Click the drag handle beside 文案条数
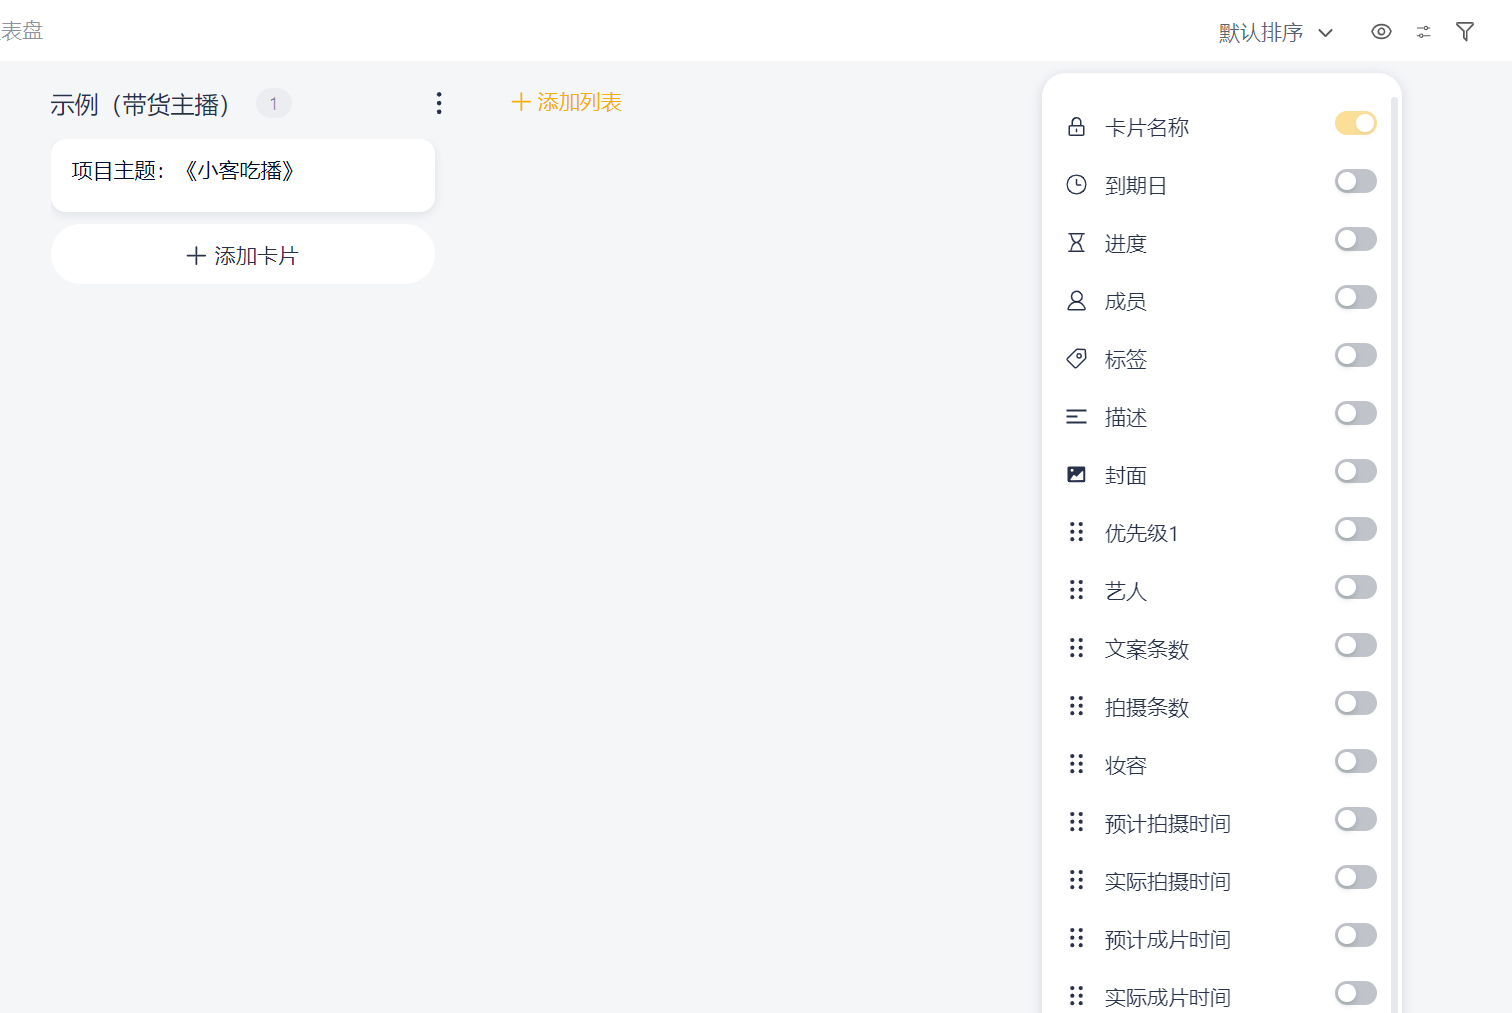Image resolution: width=1512 pixels, height=1013 pixels. (1076, 648)
